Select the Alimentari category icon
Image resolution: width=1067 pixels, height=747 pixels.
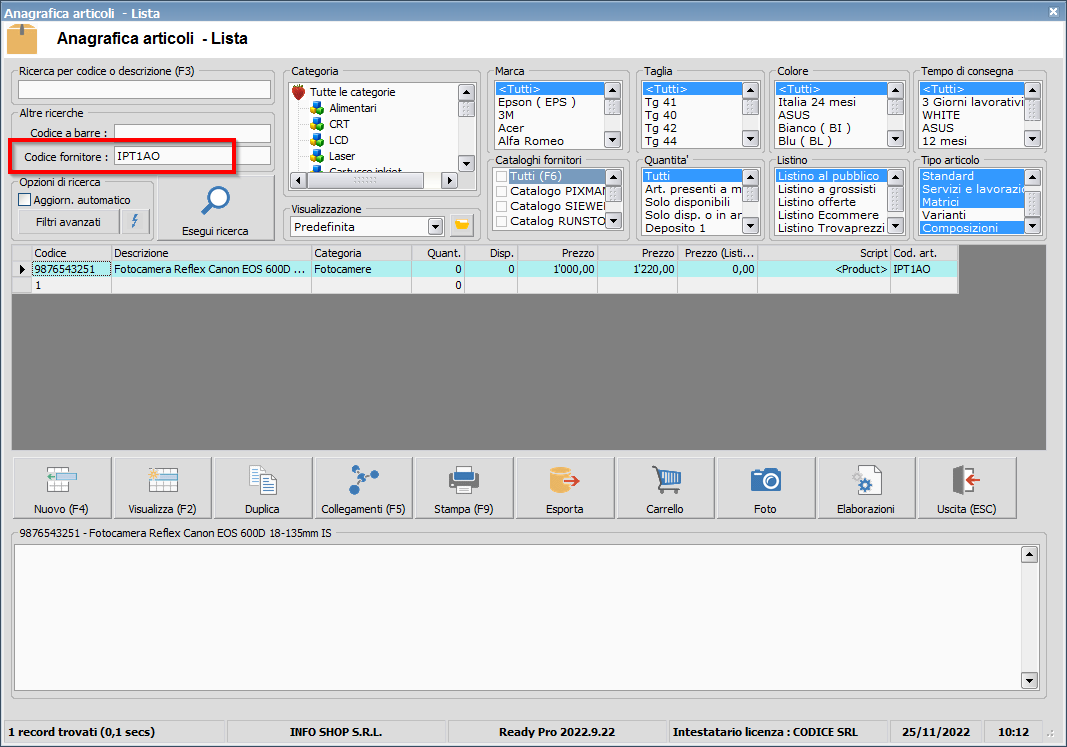coord(317,108)
